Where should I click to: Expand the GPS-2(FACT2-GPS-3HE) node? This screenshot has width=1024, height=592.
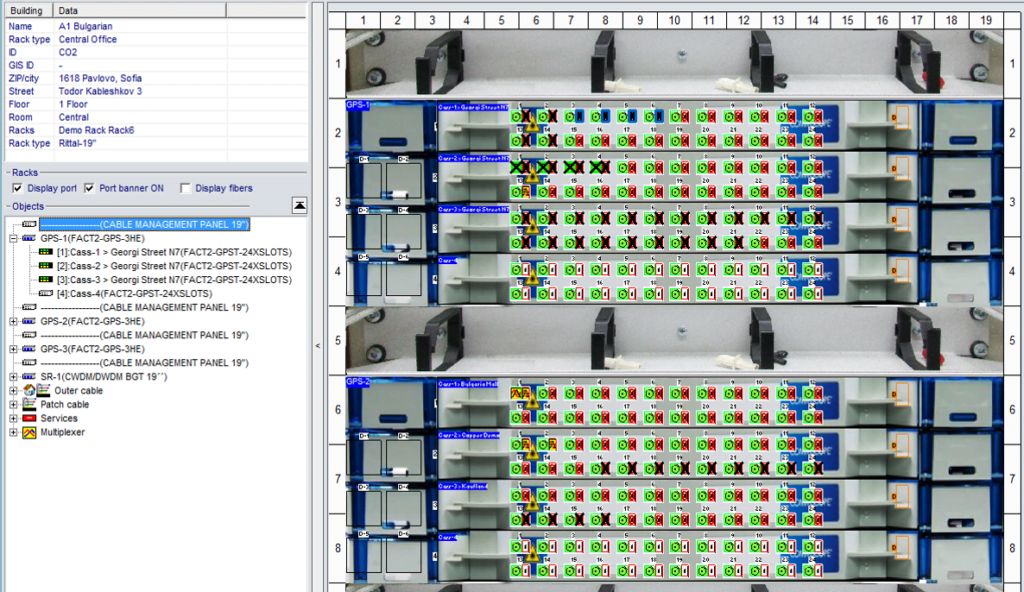click(12, 320)
